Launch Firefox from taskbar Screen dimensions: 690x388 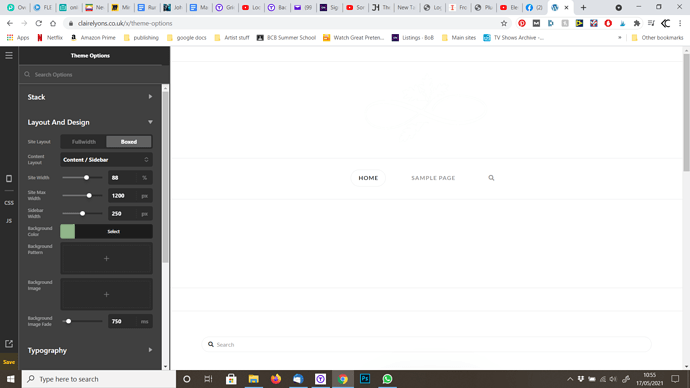click(276, 379)
